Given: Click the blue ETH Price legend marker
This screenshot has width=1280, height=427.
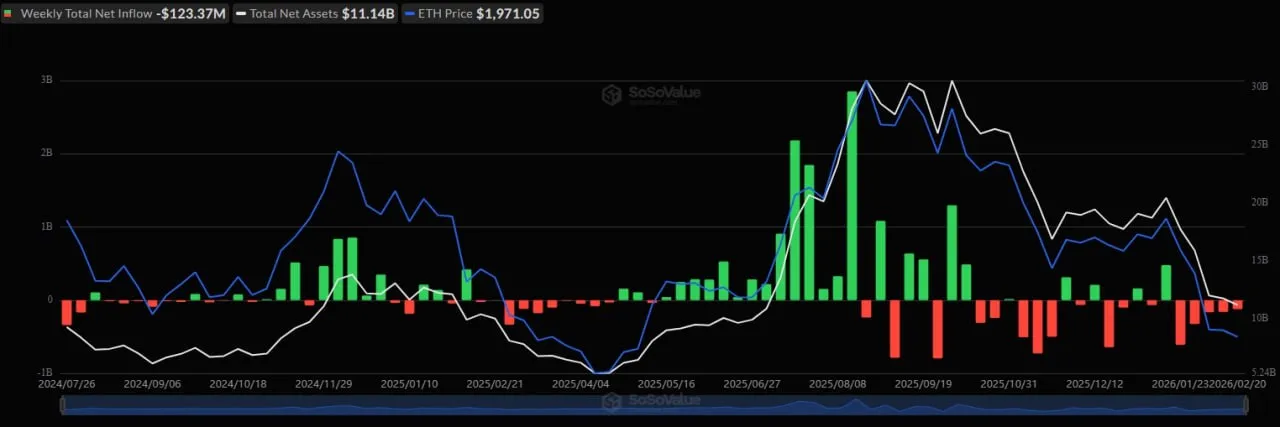Looking at the screenshot, I should coord(409,14).
